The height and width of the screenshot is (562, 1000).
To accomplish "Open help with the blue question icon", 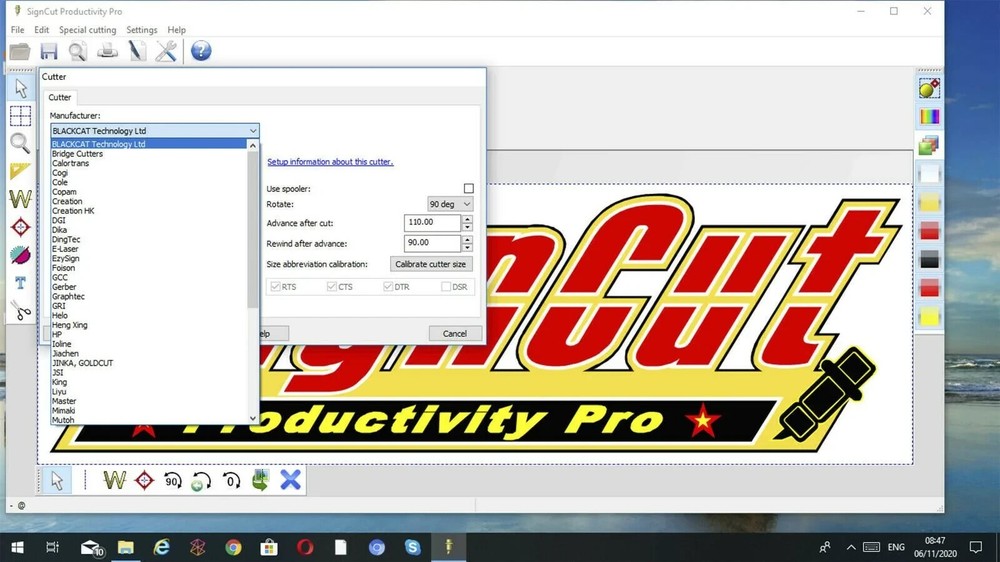I will [x=201, y=51].
